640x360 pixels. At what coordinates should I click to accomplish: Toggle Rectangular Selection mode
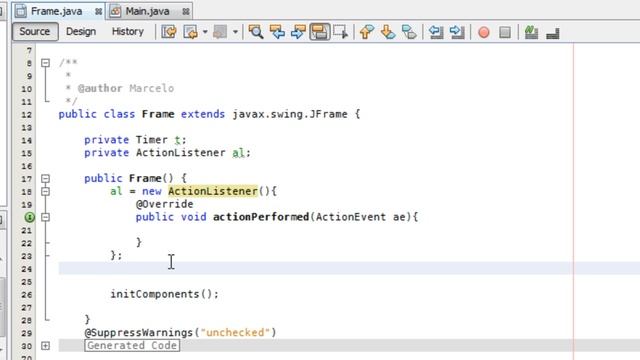pos(341,32)
